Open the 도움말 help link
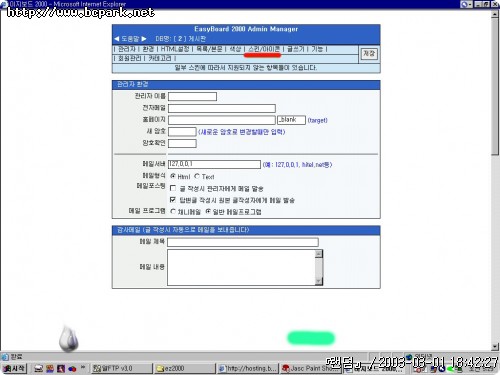The height and width of the screenshot is (375, 500). 130,39
